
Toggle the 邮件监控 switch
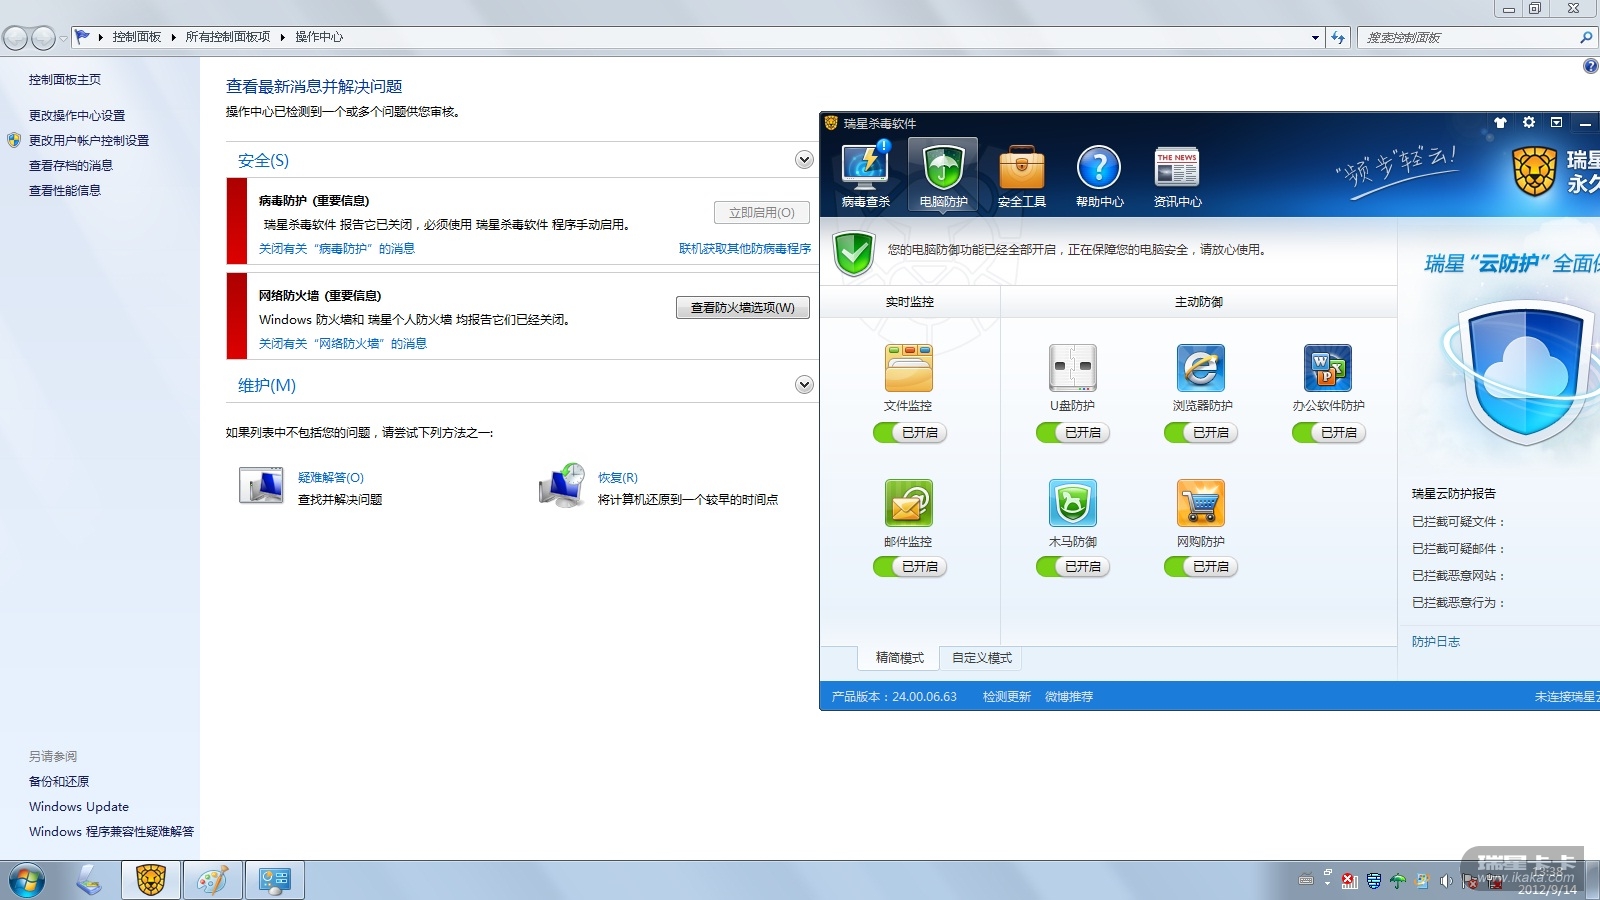point(910,567)
